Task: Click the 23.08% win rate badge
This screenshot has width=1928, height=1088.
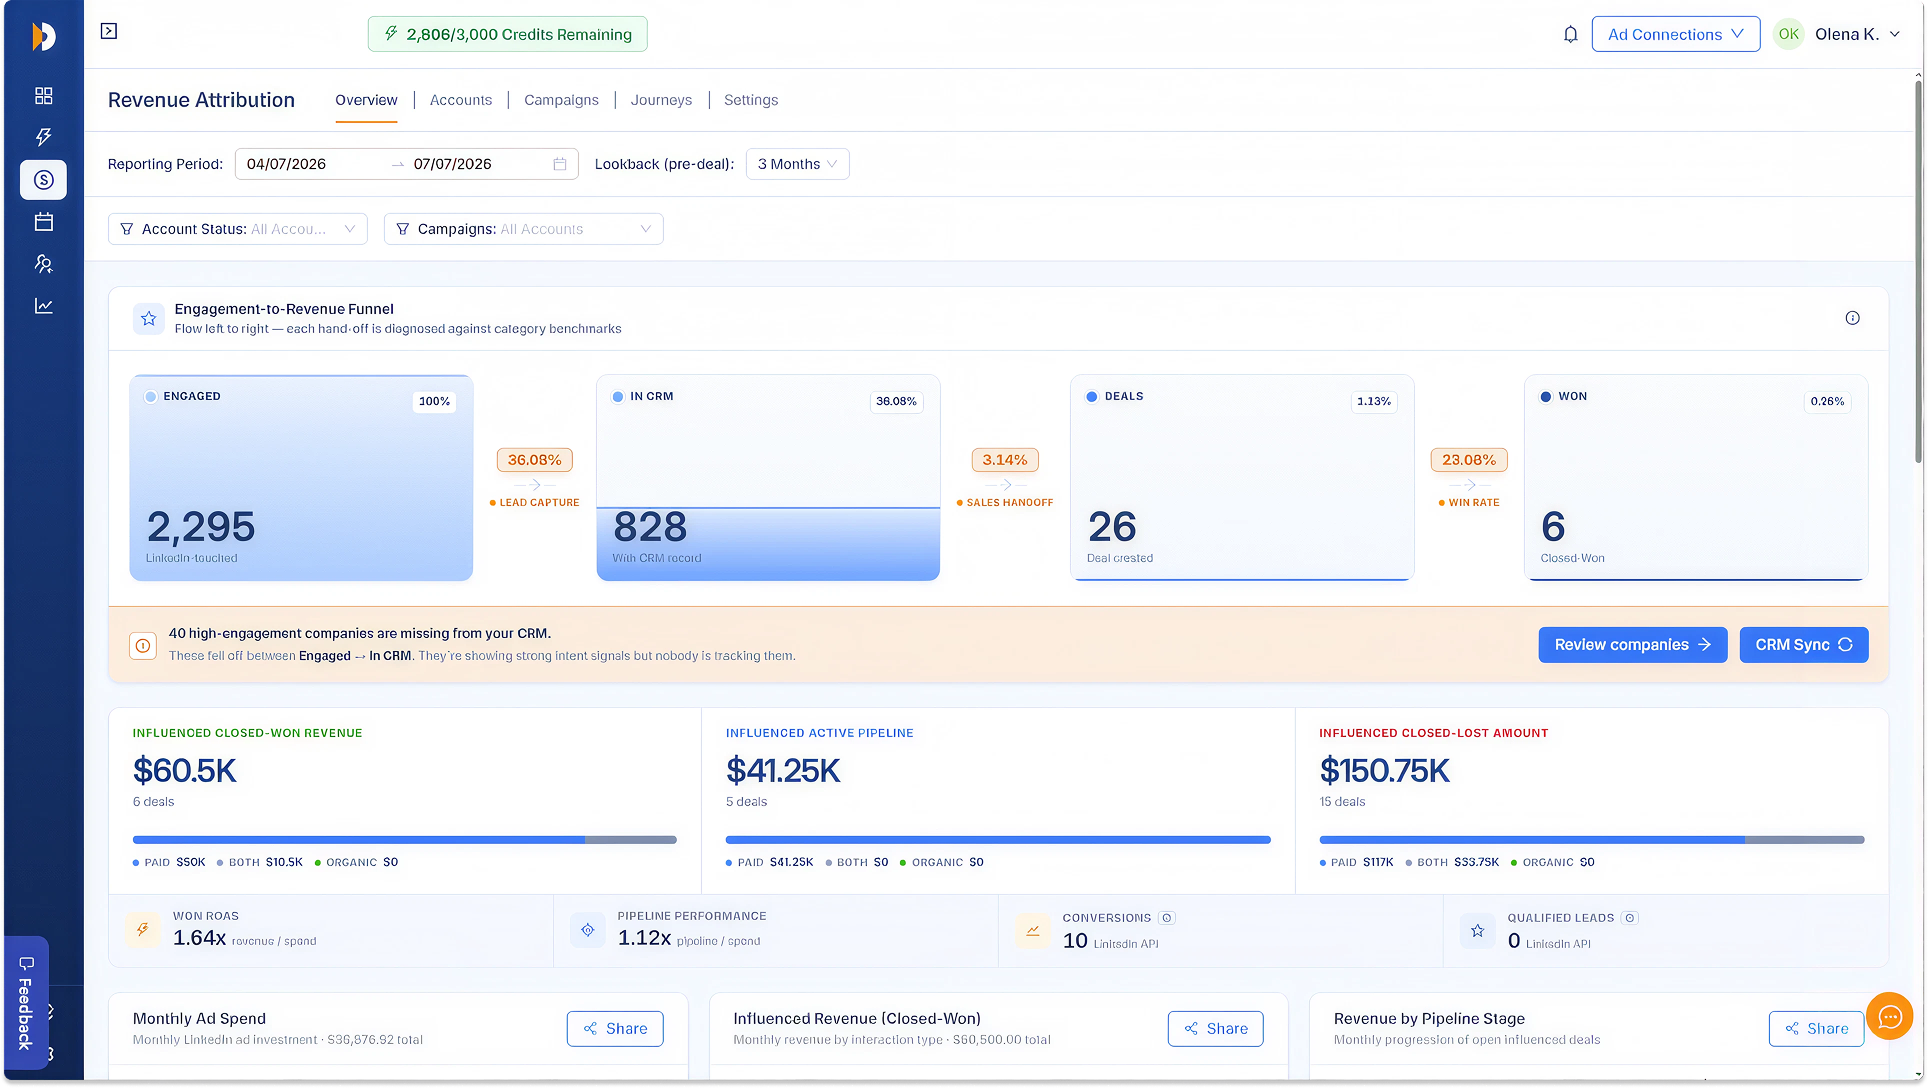Action: 1469,460
